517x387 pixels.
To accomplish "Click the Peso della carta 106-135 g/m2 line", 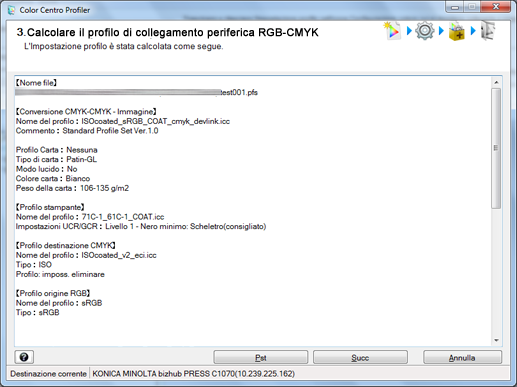I will [72, 188].
